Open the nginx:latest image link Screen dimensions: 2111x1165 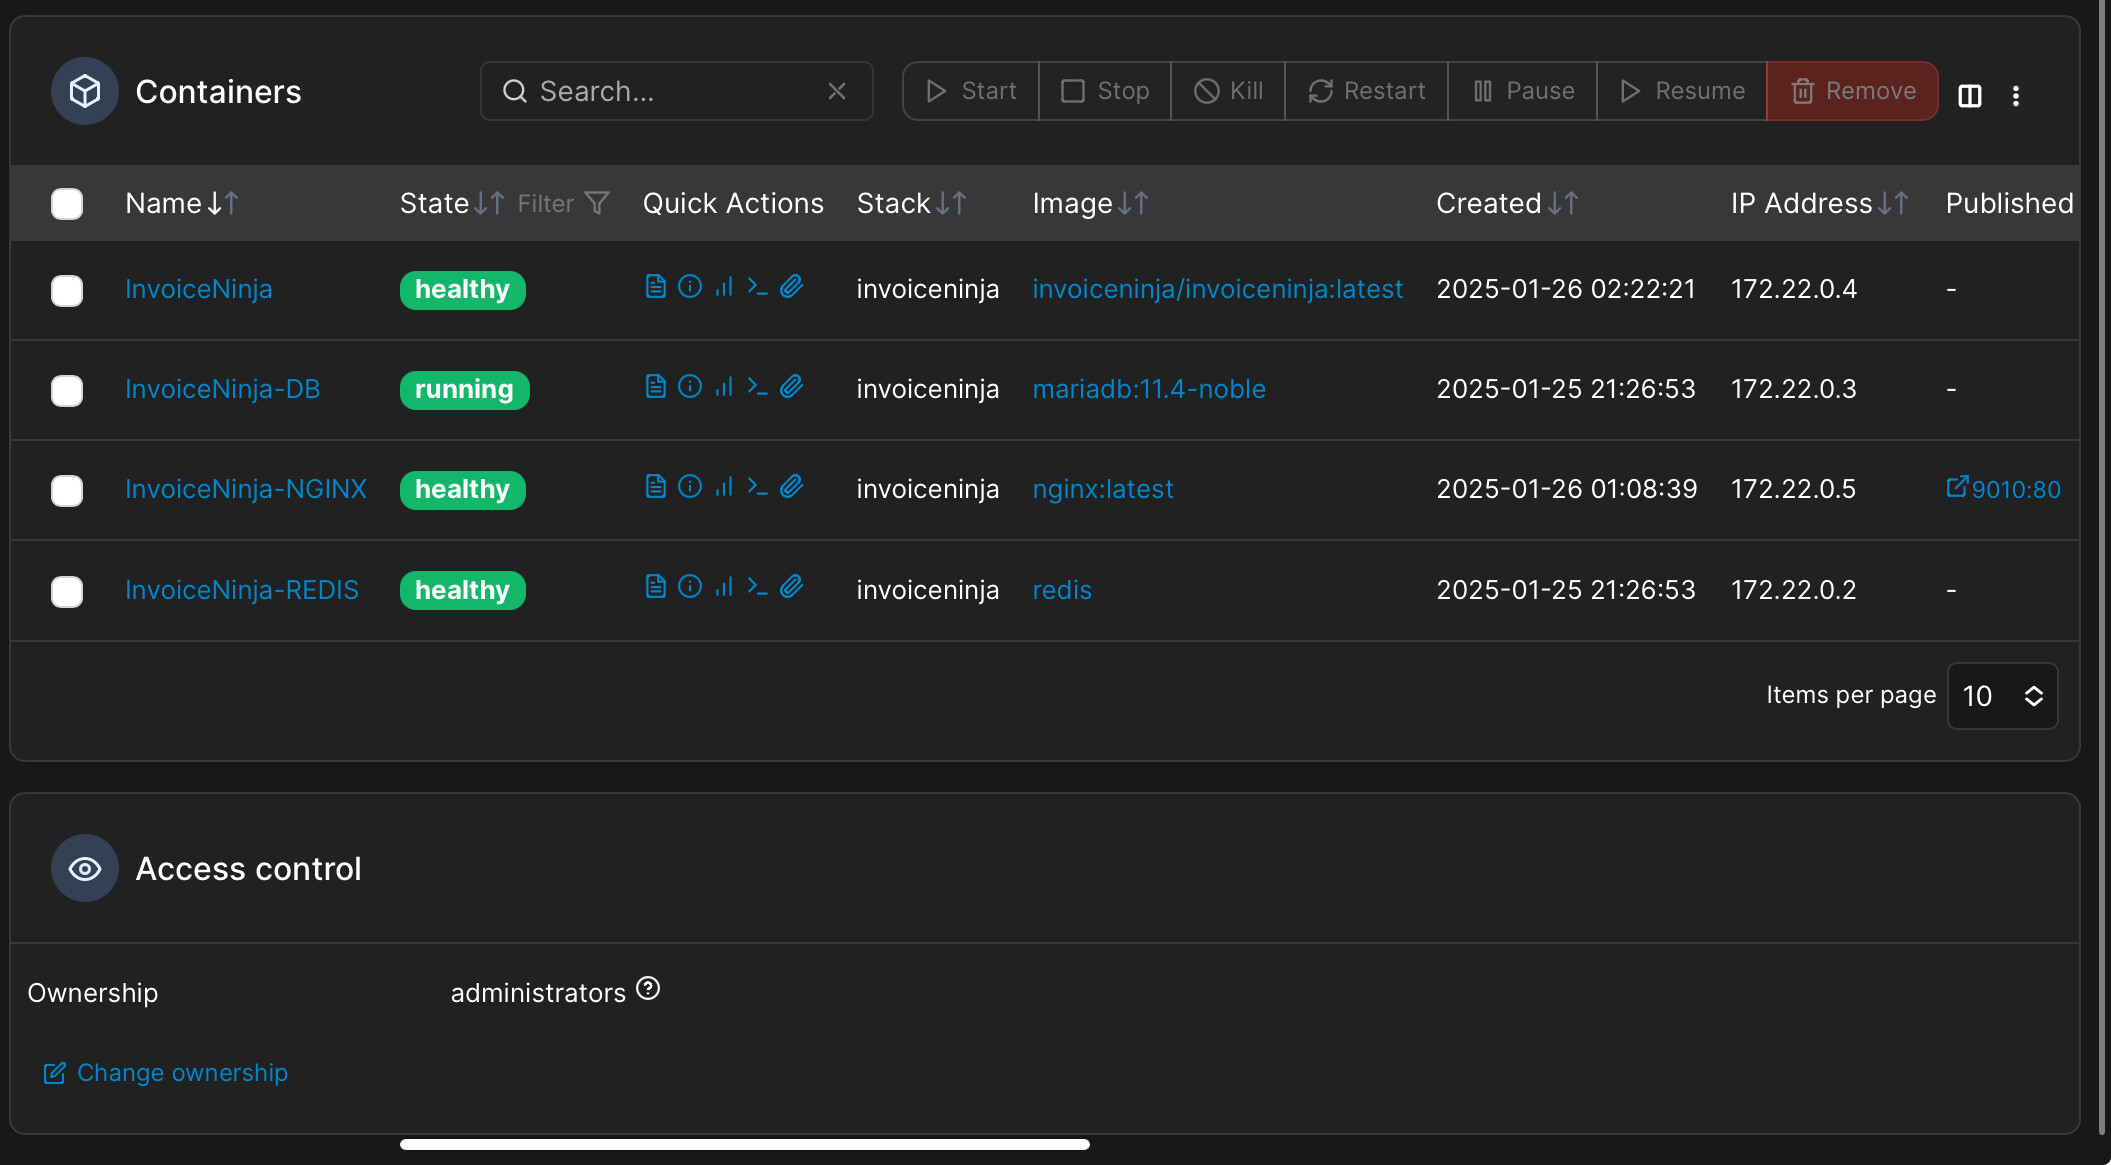click(x=1103, y=489)
